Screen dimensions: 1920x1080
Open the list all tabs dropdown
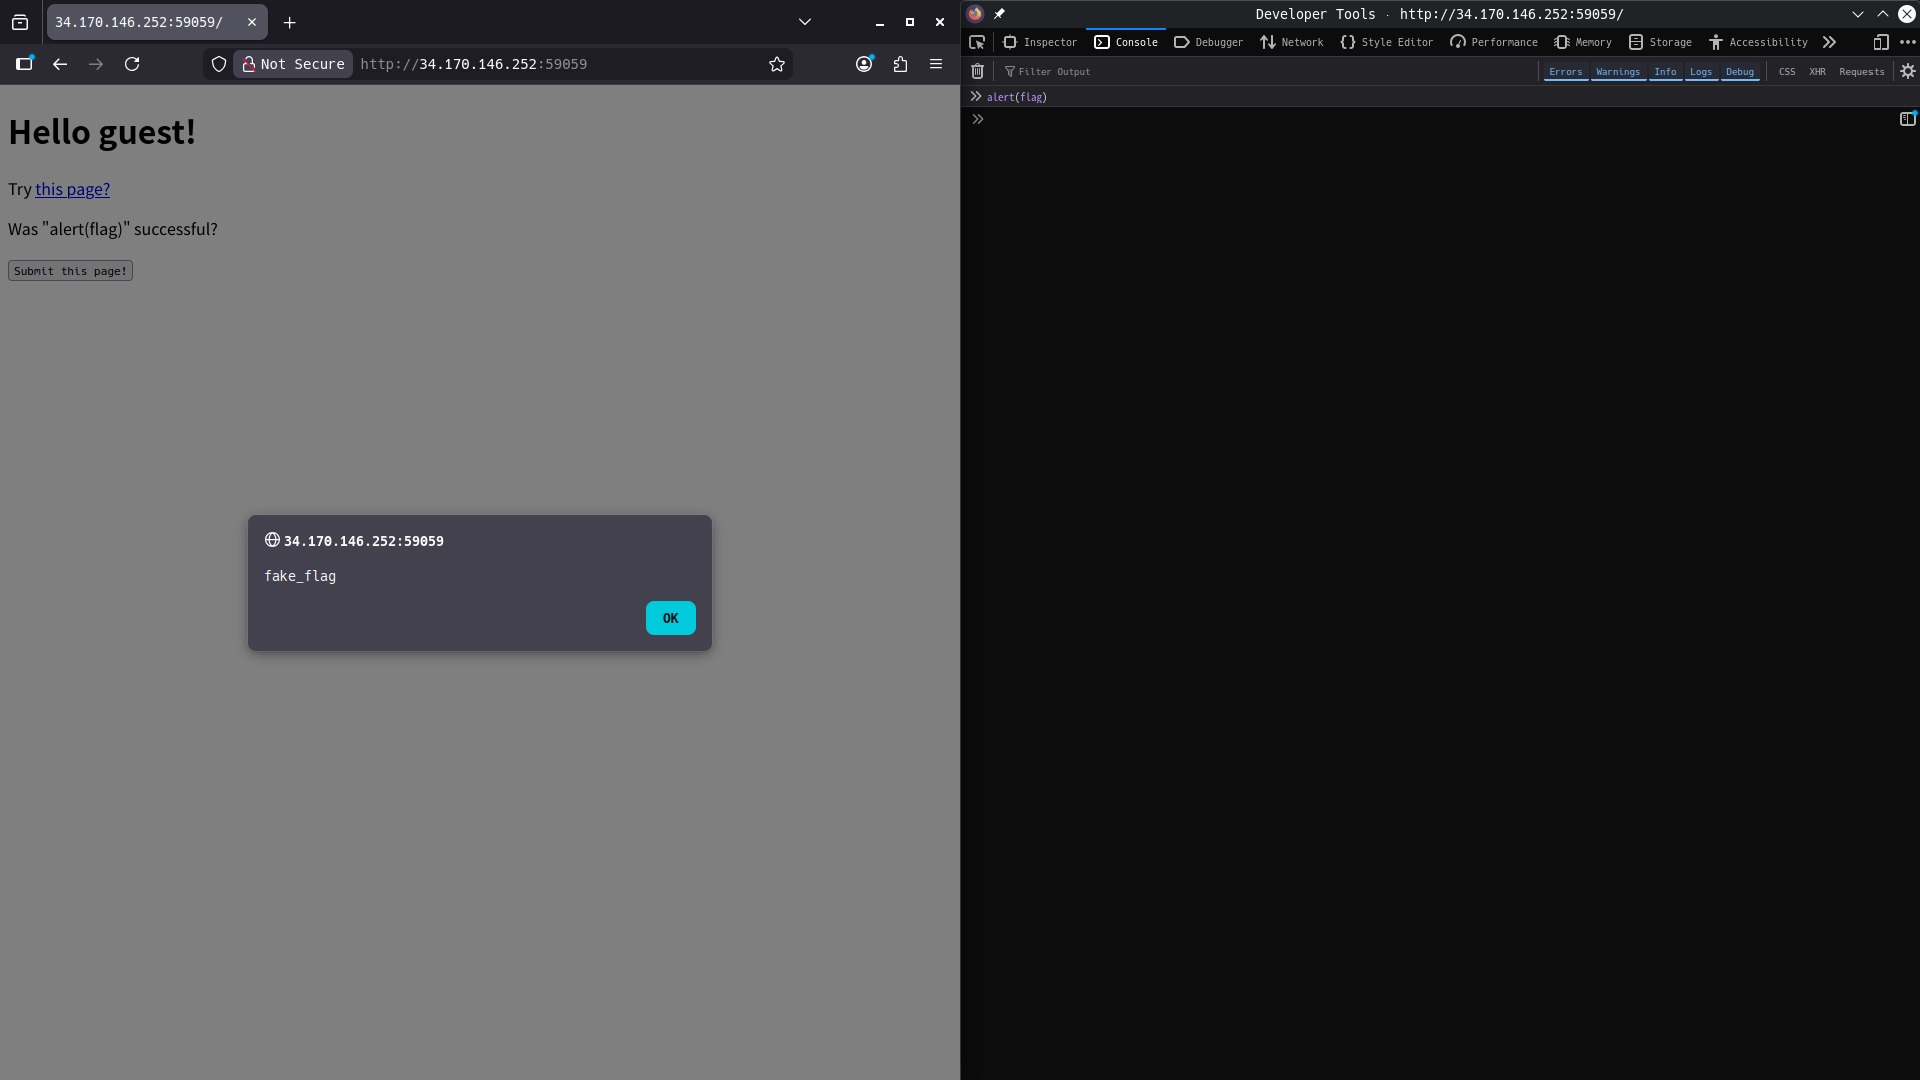804,22
